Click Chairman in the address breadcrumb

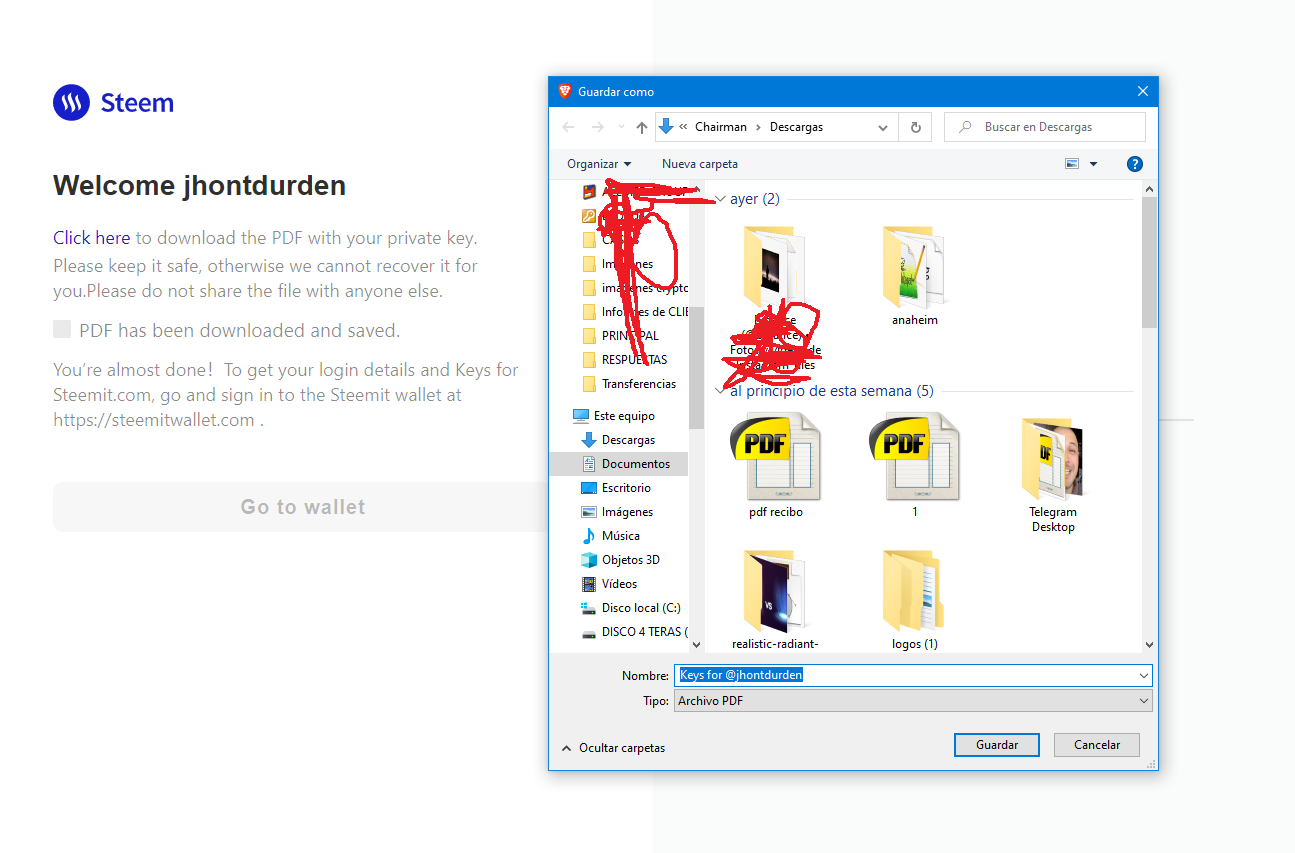pyautogui.click(x=721, y=127)
